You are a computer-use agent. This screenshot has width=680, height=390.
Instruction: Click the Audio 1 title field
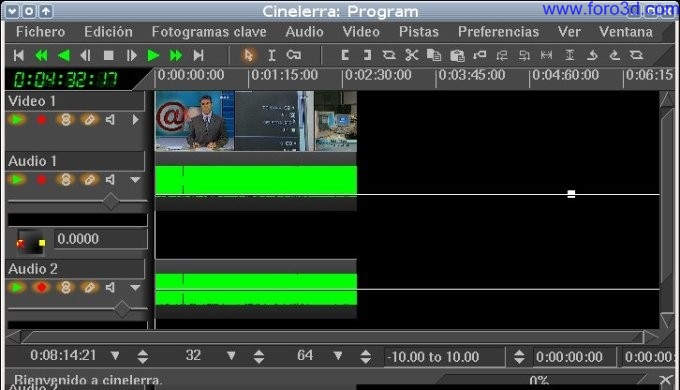(76, 161)
